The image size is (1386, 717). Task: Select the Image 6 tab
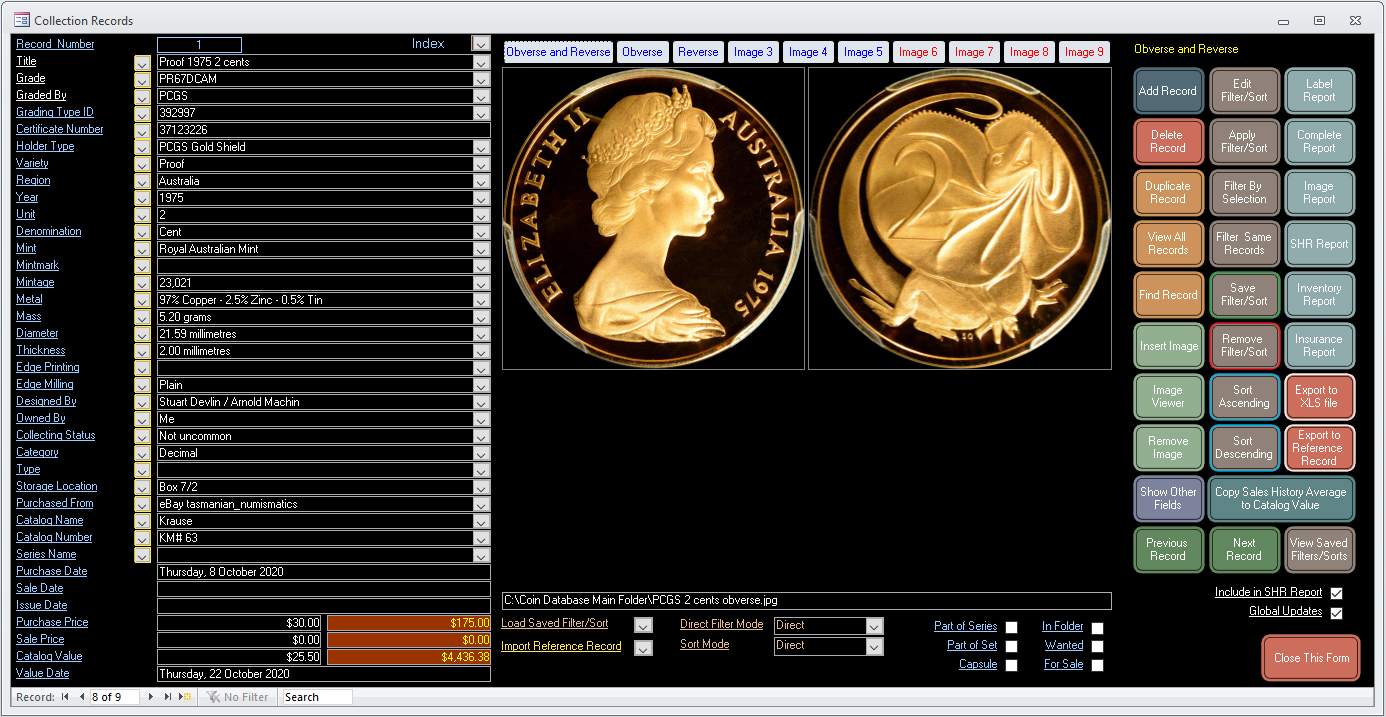tap(918, 52)
